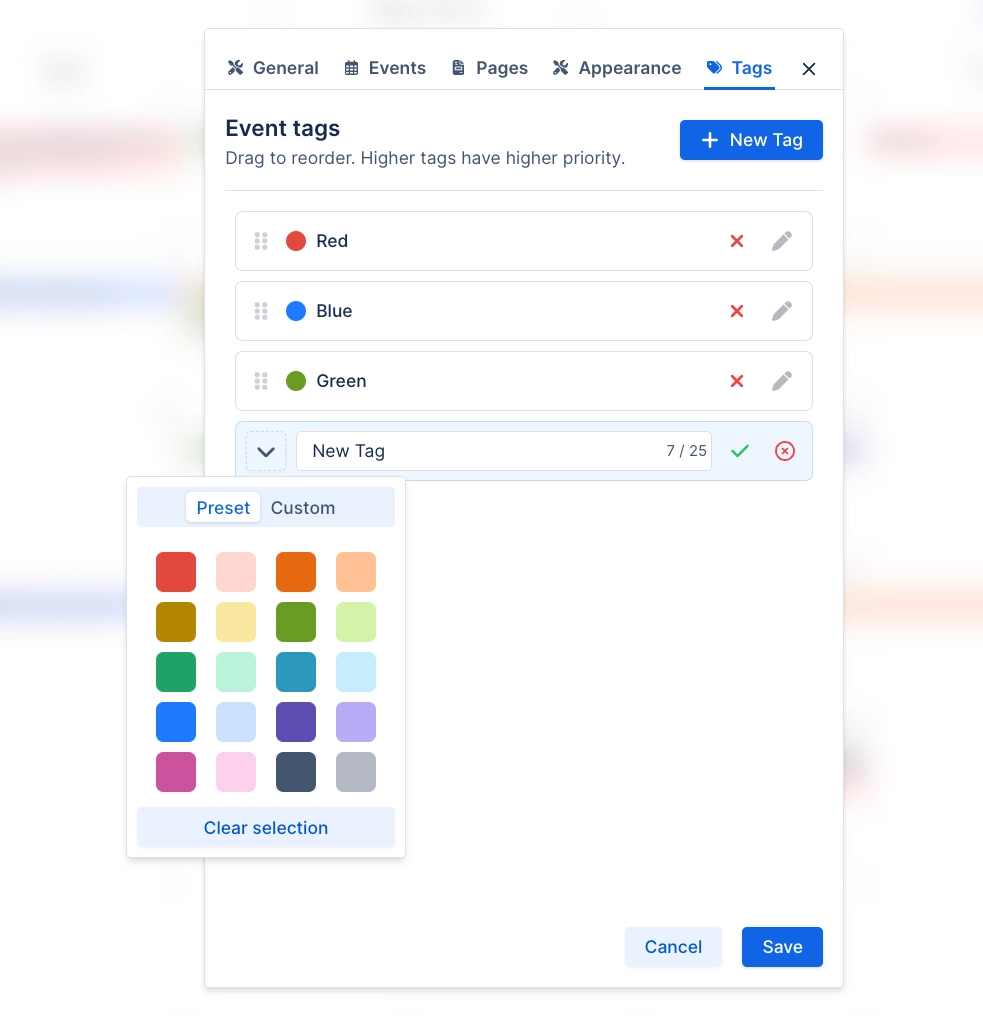983x1023 pixels.
Task: Create a new tag with the New Tag button
Action: [751, 140]
